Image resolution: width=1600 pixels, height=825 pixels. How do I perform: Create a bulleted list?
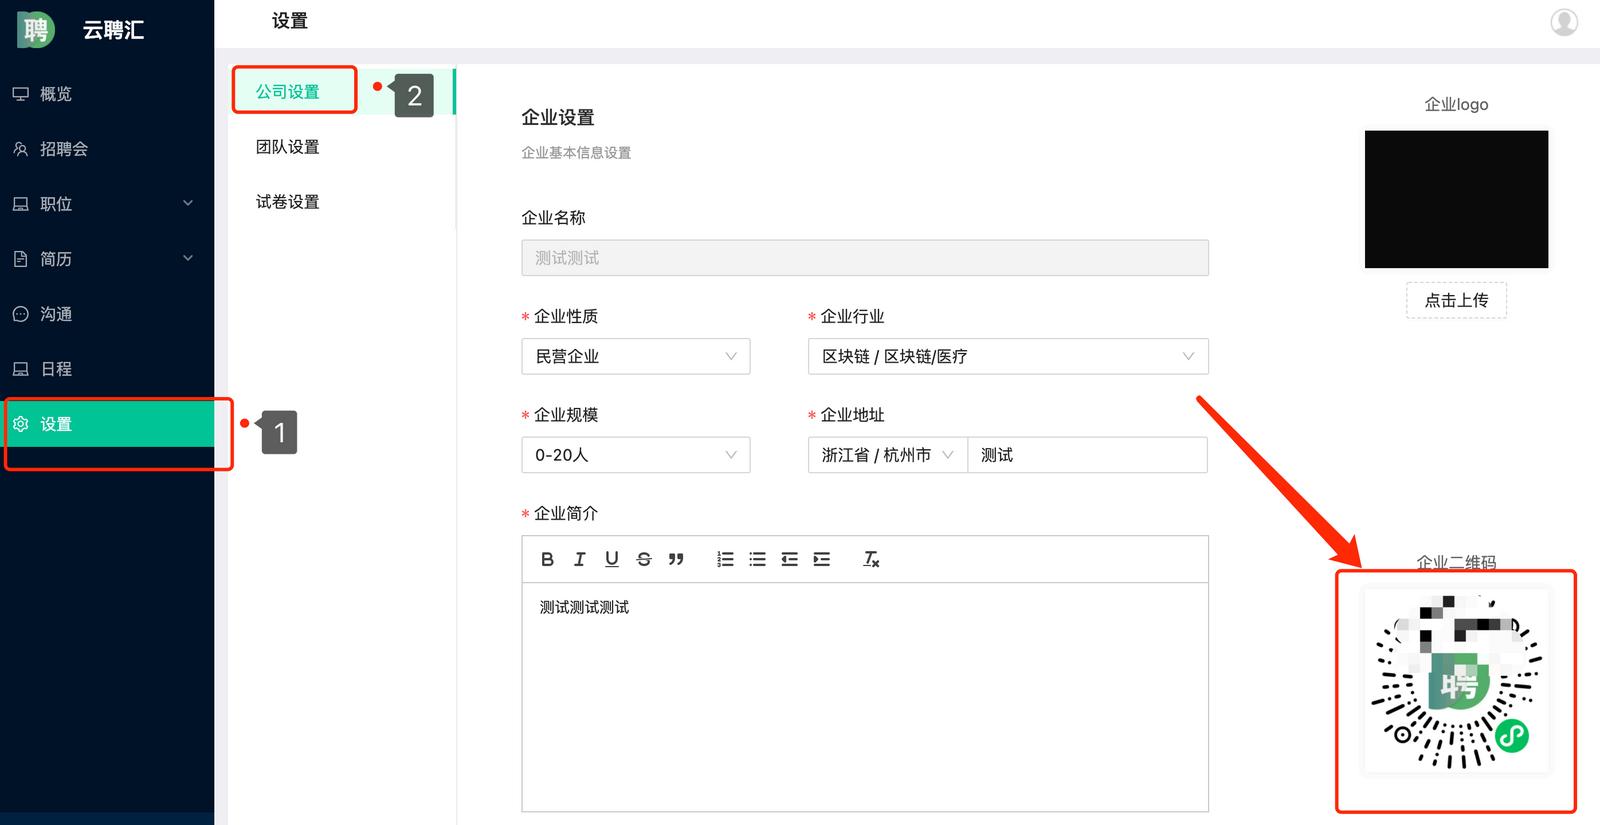click(757, 559)
